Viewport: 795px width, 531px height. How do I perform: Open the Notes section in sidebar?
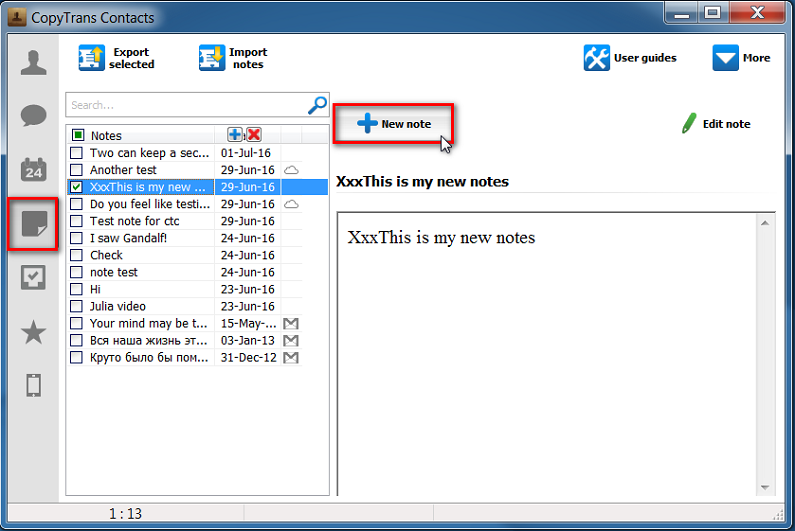click(33, 224)
